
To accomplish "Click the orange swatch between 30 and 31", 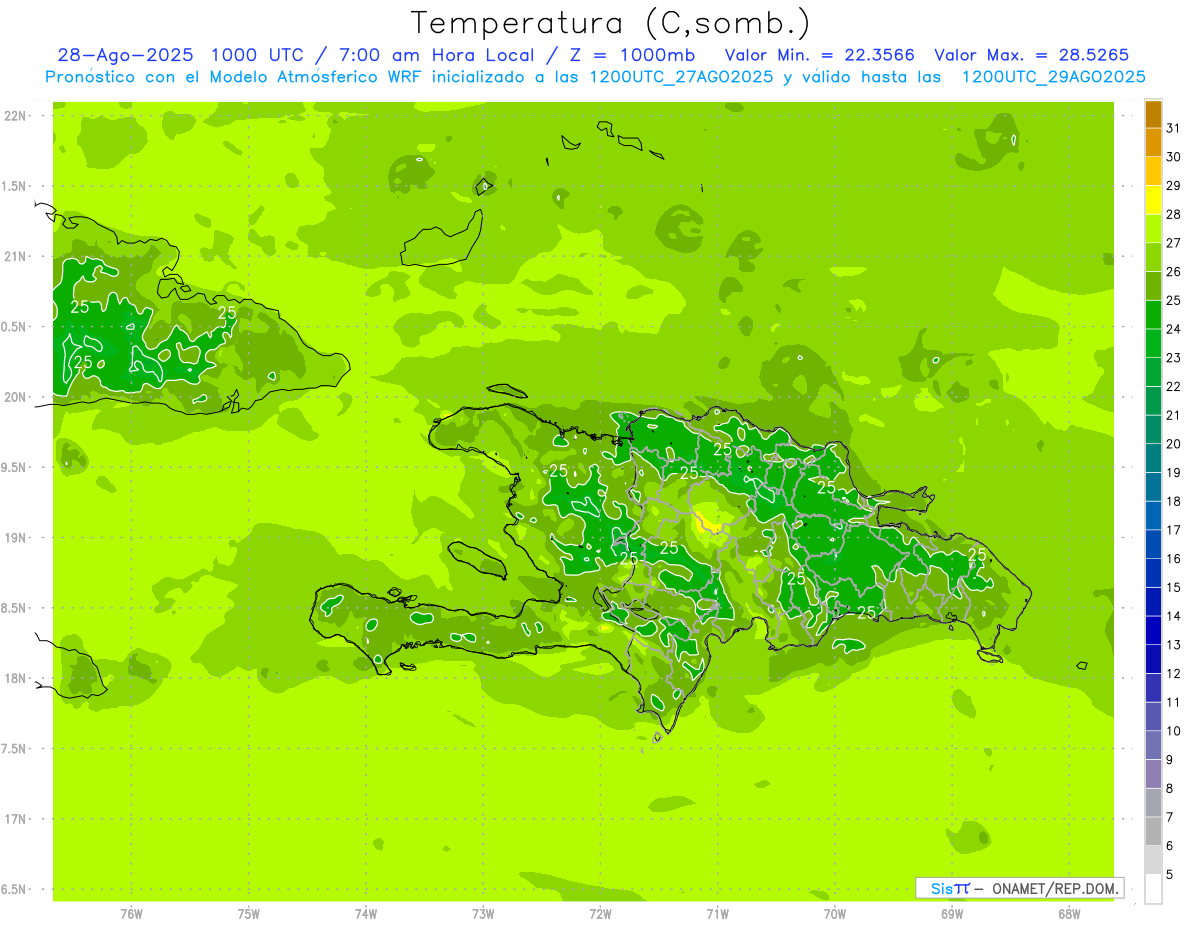I will tap(1153, 143).
